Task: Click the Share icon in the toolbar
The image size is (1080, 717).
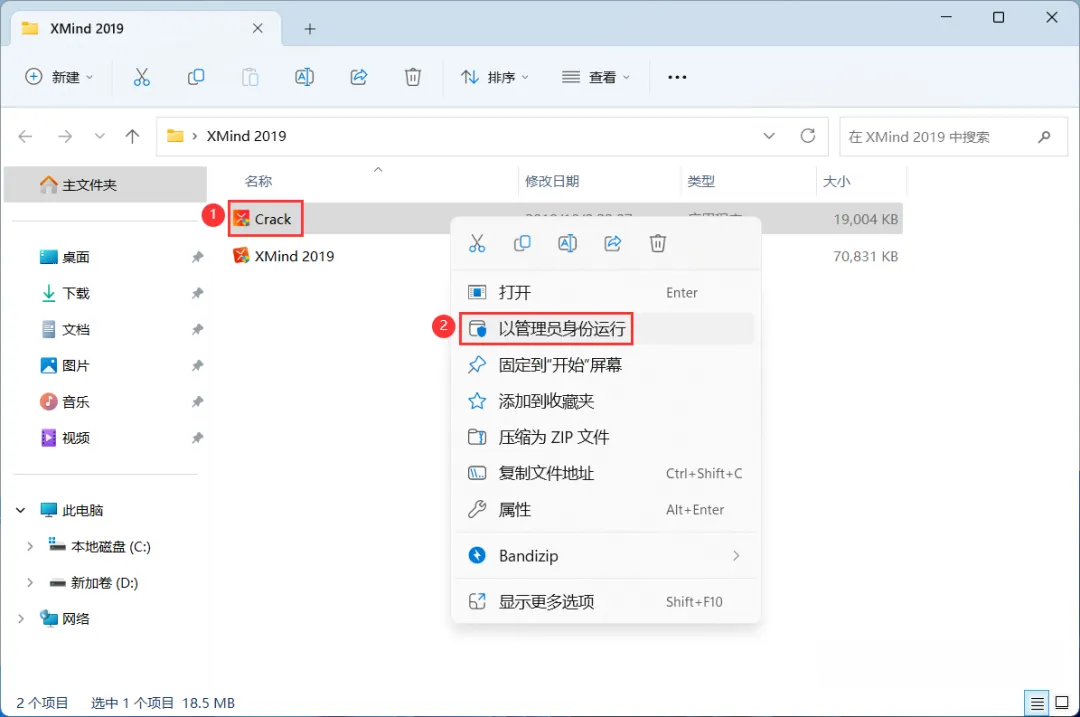Action: [x=359, y=77]
